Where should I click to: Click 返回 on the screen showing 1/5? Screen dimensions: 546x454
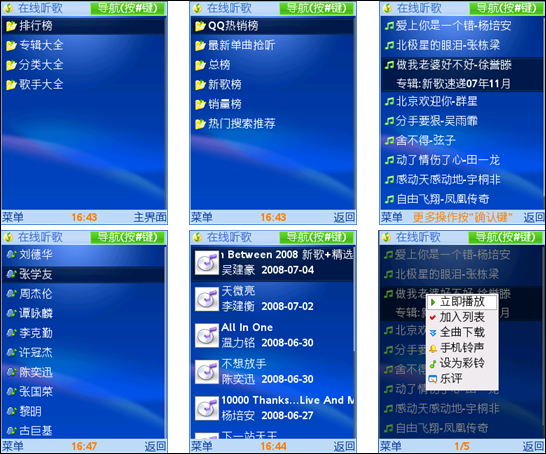533,446
